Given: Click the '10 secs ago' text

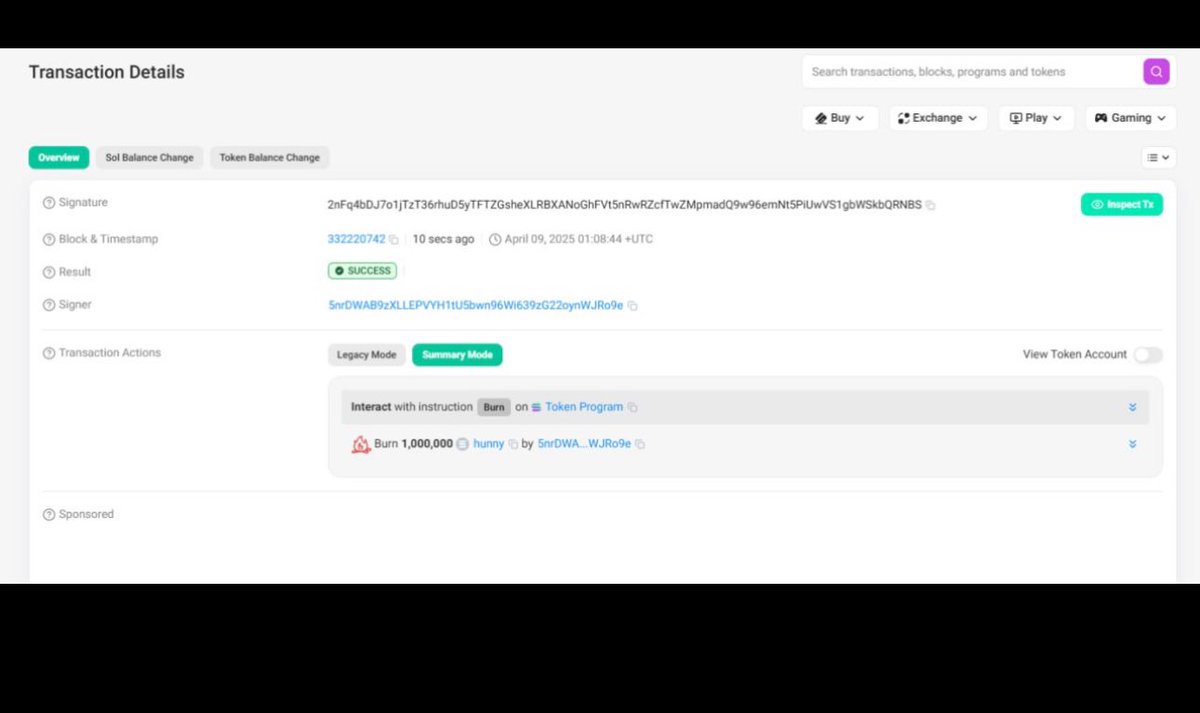Looking at the screenshot, I should [444, 240].
